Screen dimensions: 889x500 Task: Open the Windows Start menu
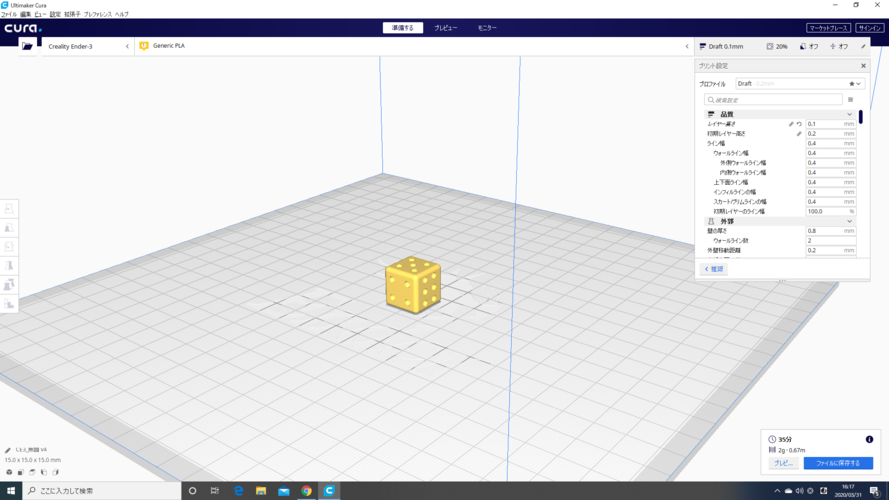click(11, 491)
